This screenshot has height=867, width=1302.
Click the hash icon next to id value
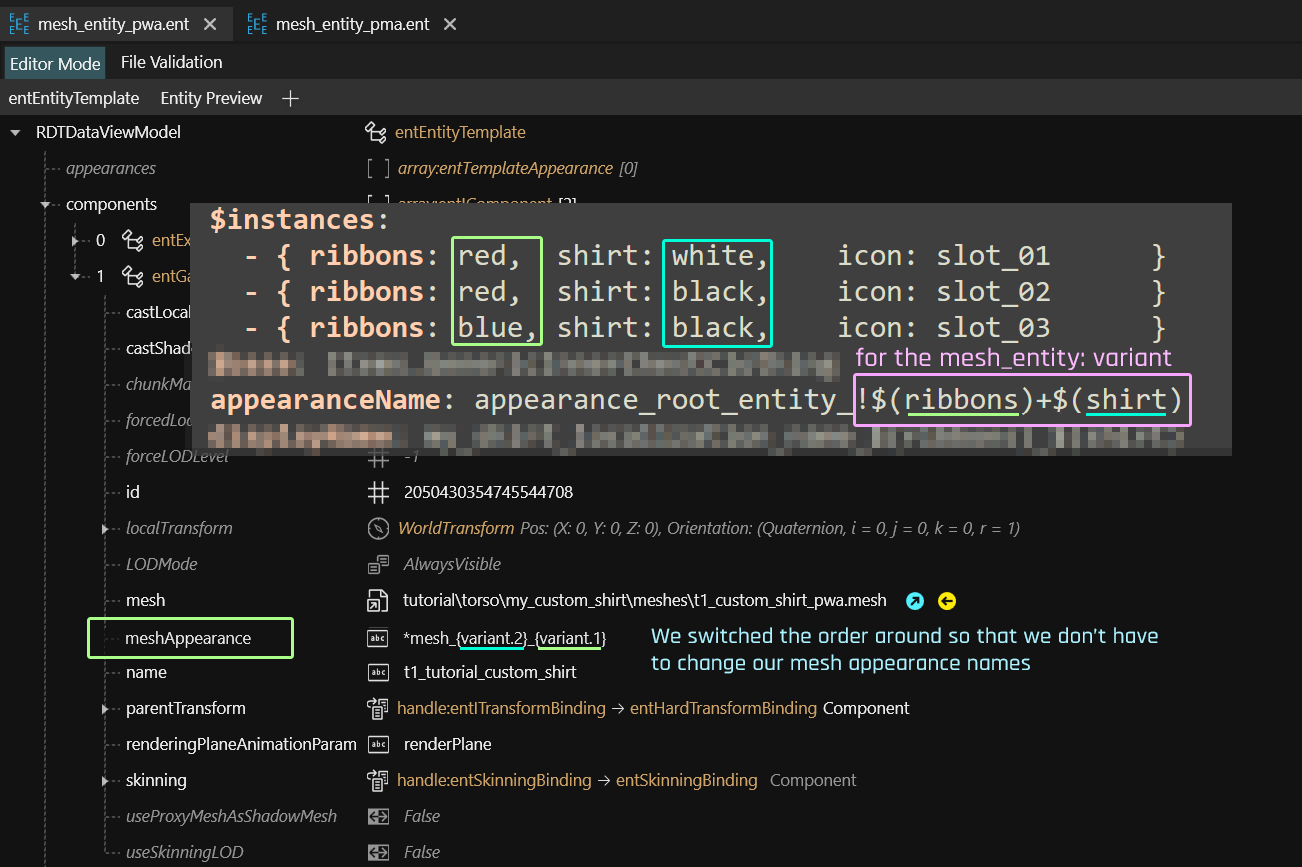(x=378, y=492)
